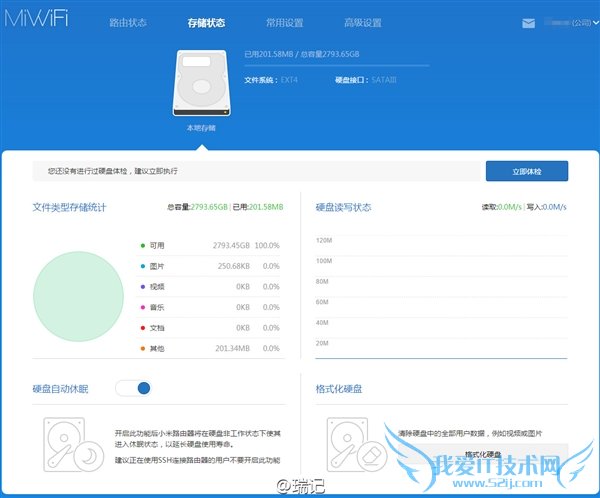Open the 高级设置 tab
This screenshot has height=498, width=600.
pyautogui.click(x=363, y=23)
